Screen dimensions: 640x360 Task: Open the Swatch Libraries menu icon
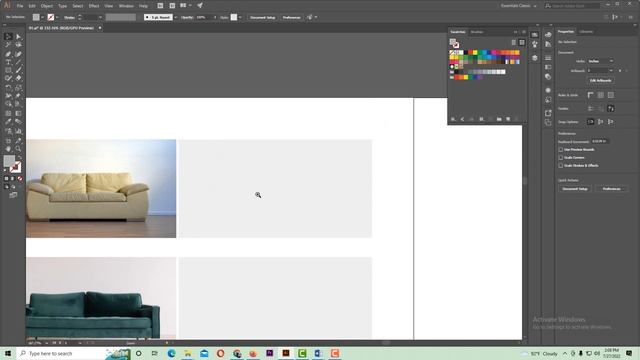[x=453, y=119]
